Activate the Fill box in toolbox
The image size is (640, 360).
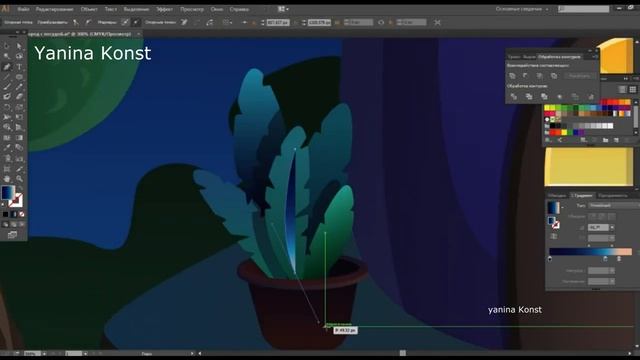(7, 193)
